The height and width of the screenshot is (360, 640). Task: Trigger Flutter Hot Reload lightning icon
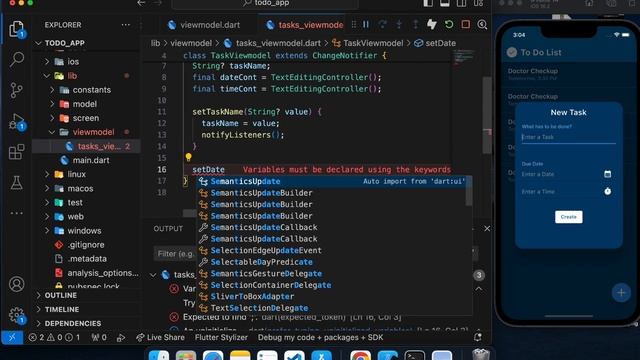[432, 24]
